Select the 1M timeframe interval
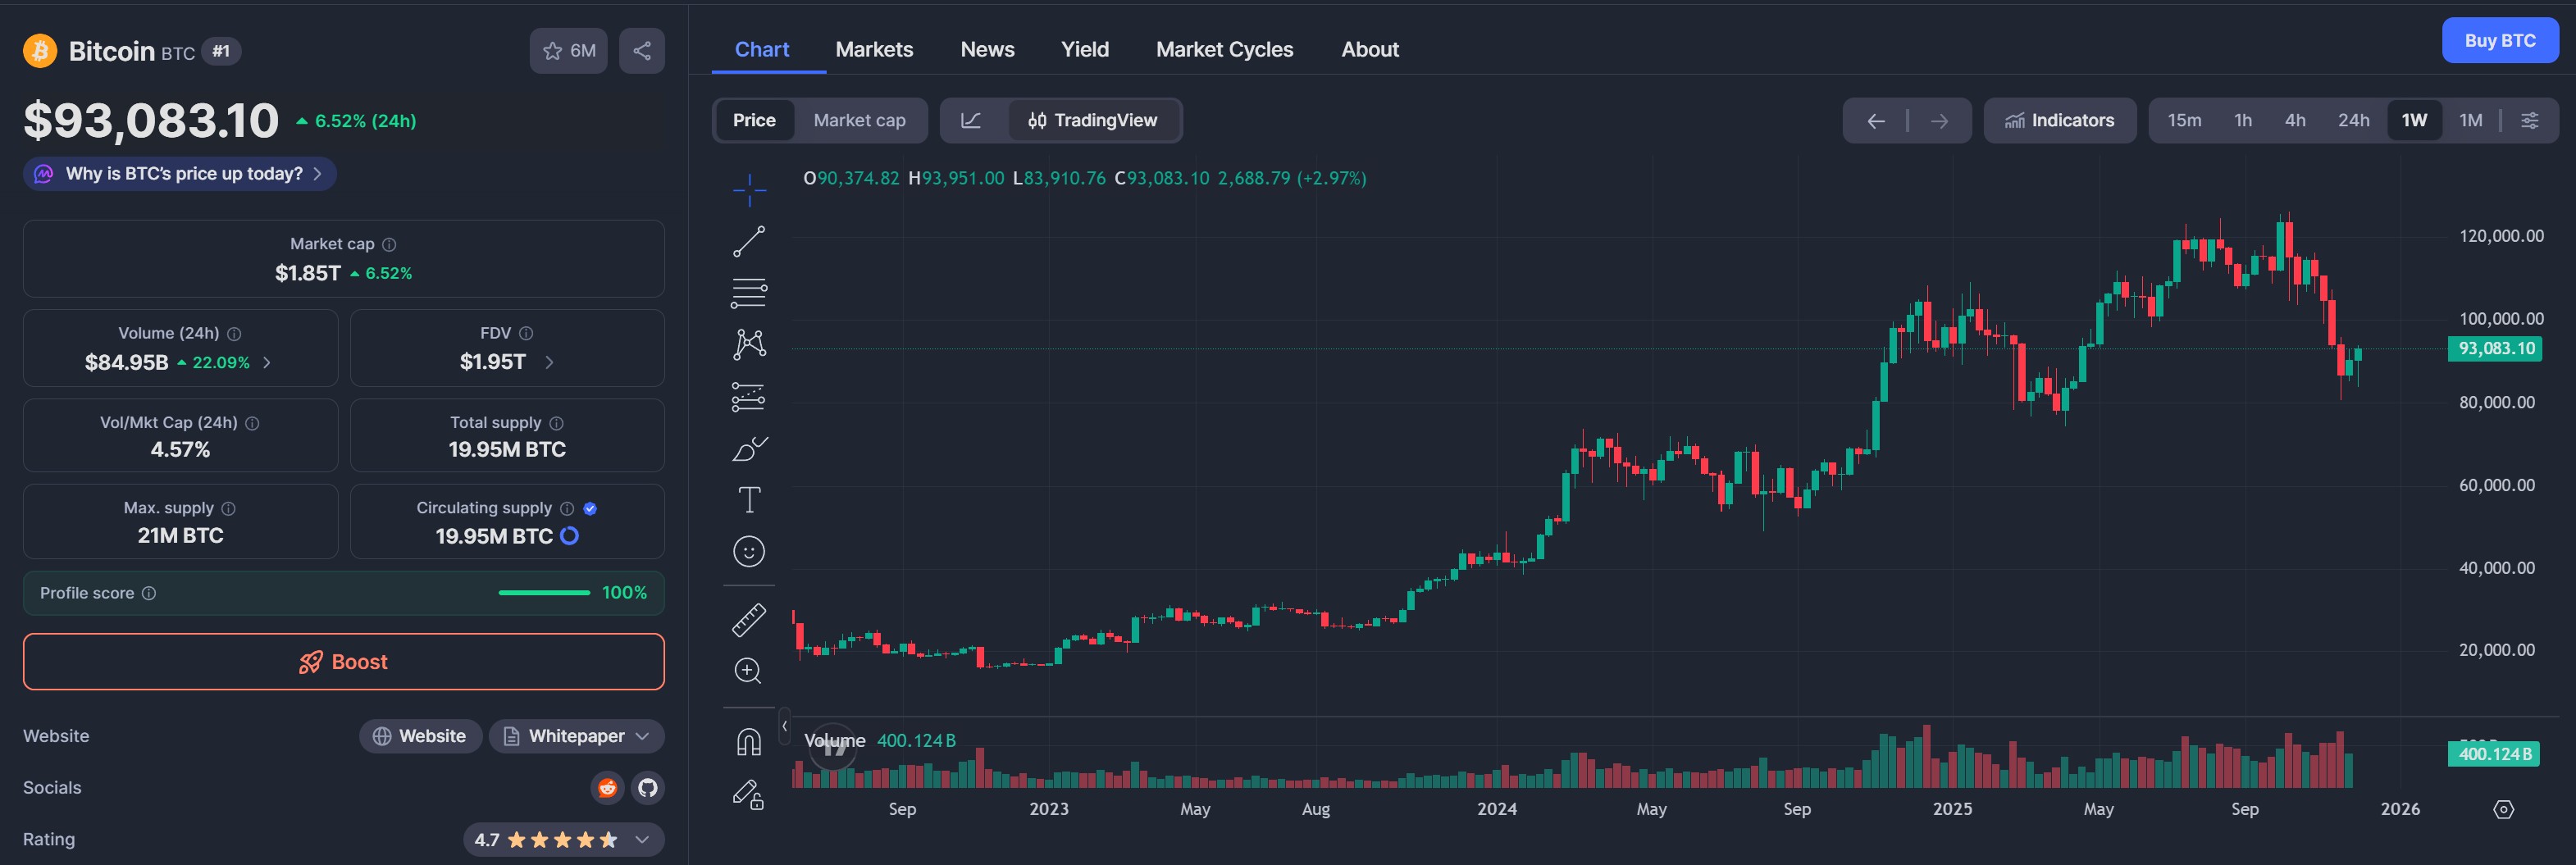 pos(2470,120)
